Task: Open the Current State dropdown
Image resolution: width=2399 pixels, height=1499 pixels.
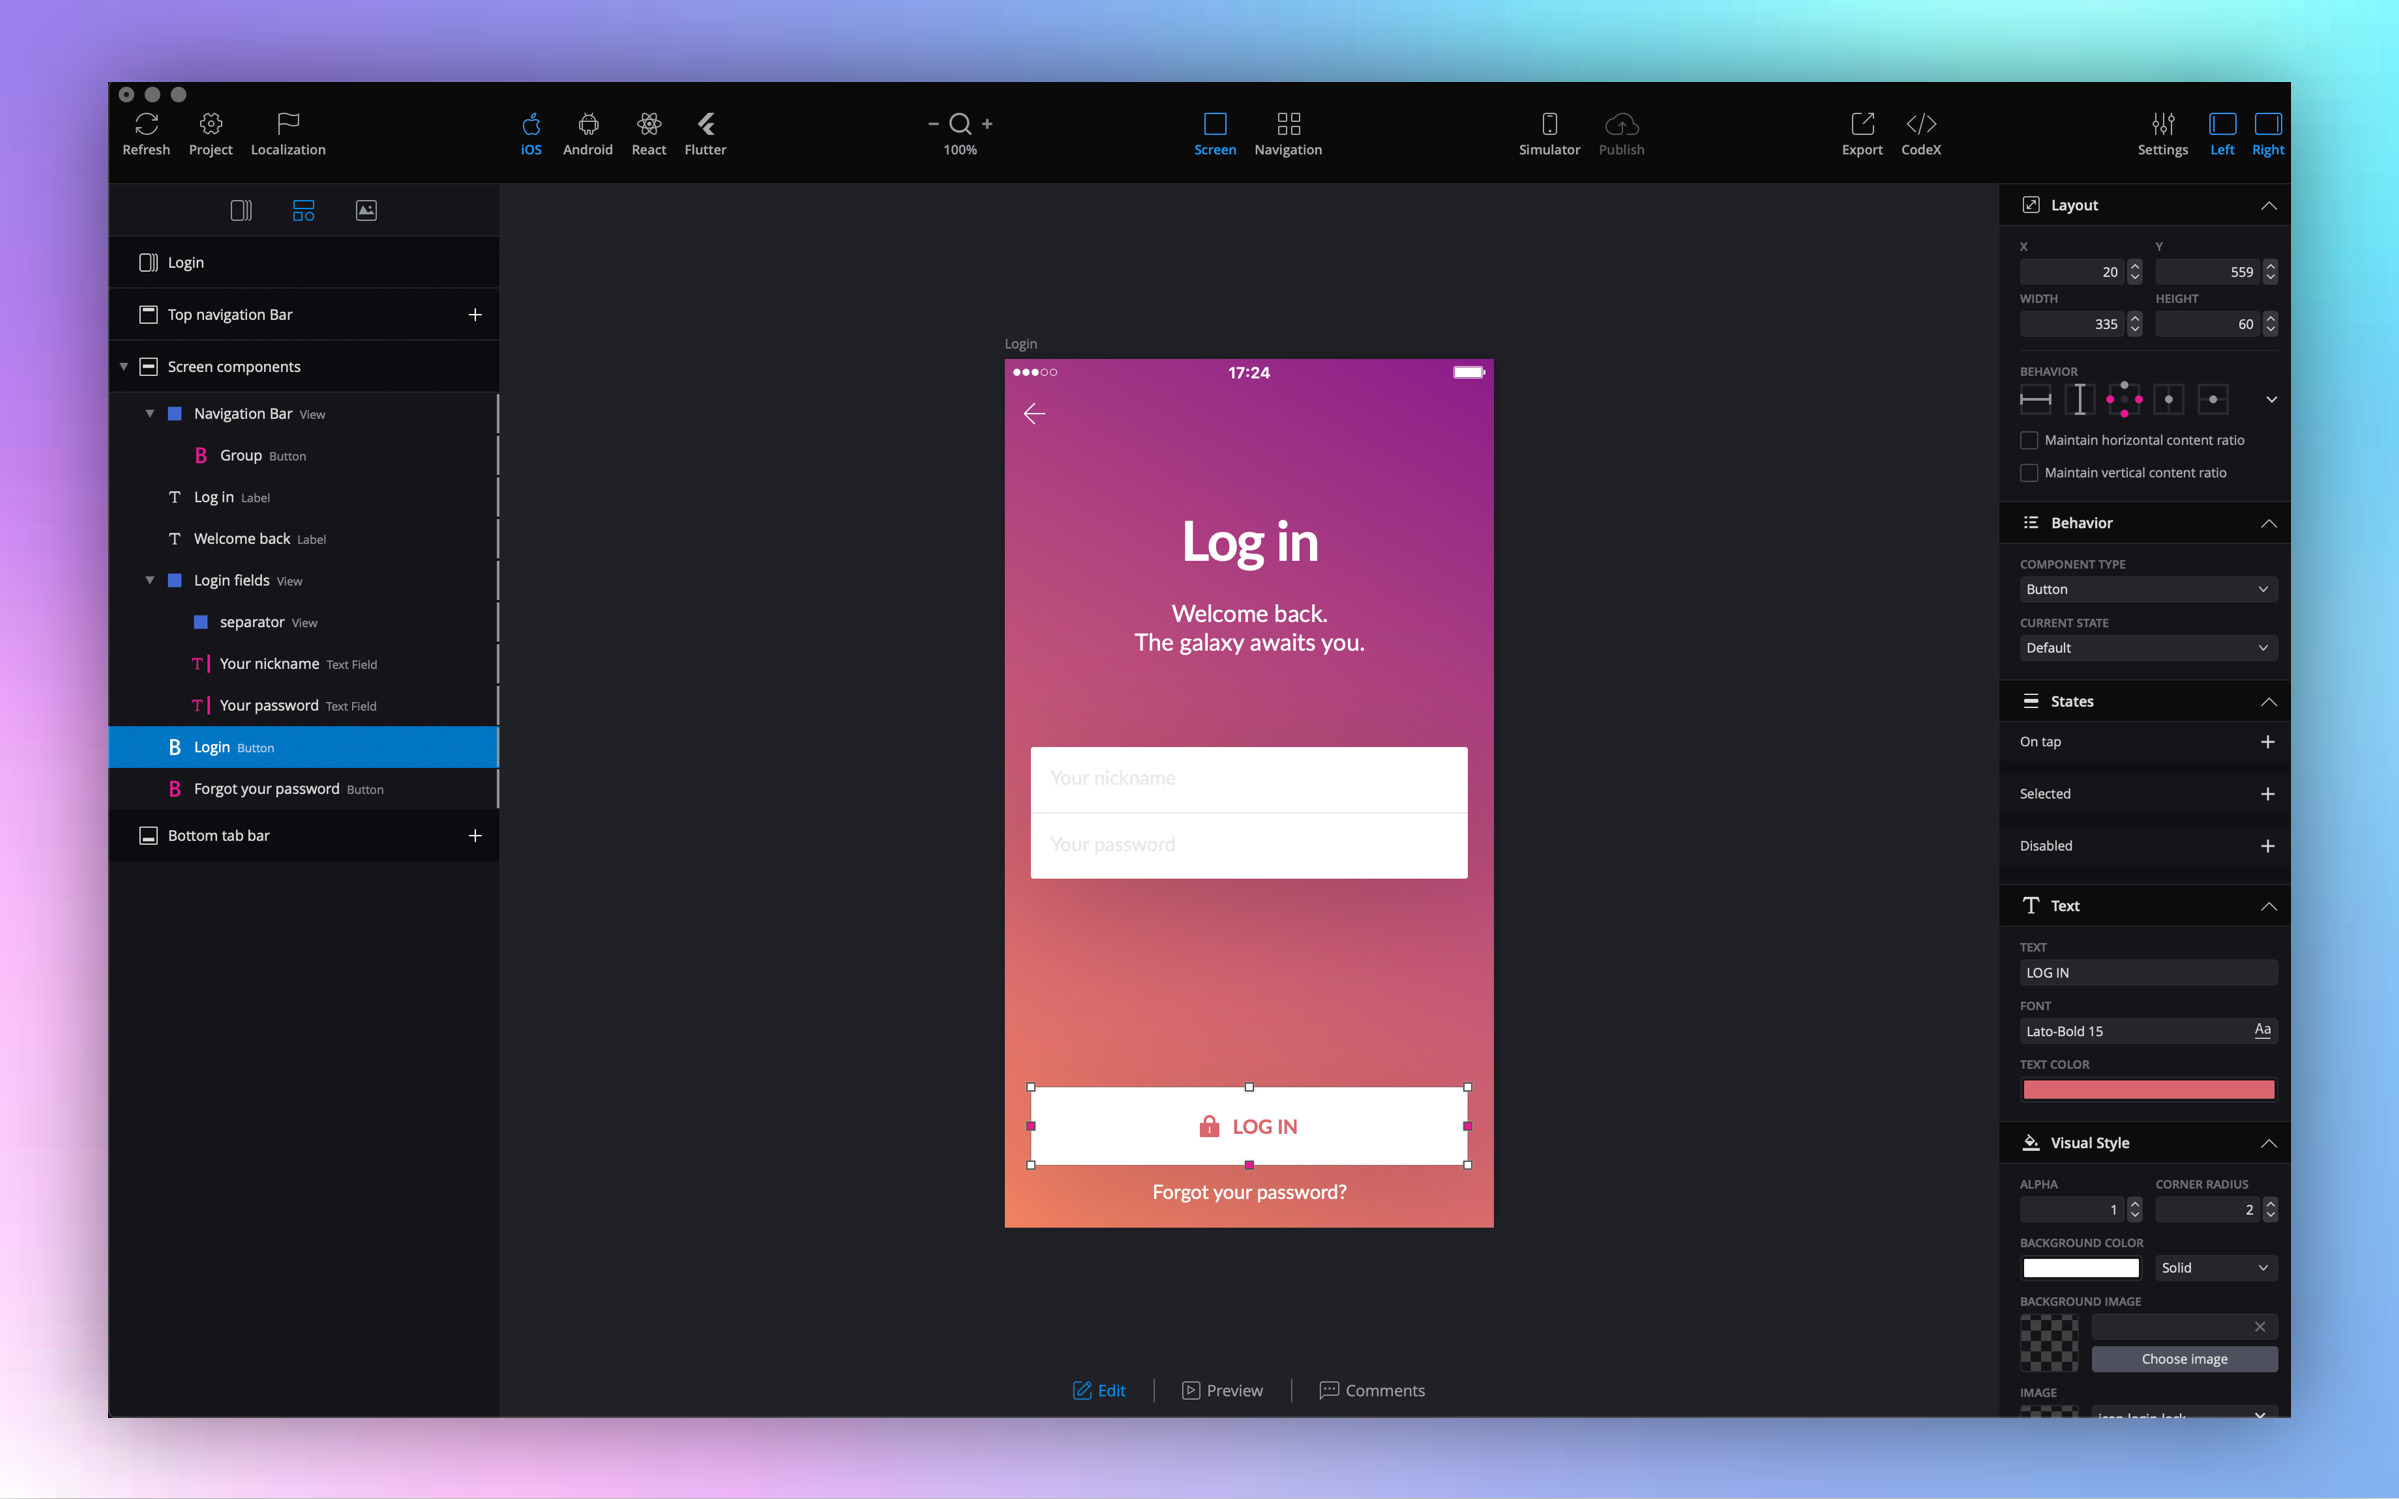Action: click(2147, 648)
